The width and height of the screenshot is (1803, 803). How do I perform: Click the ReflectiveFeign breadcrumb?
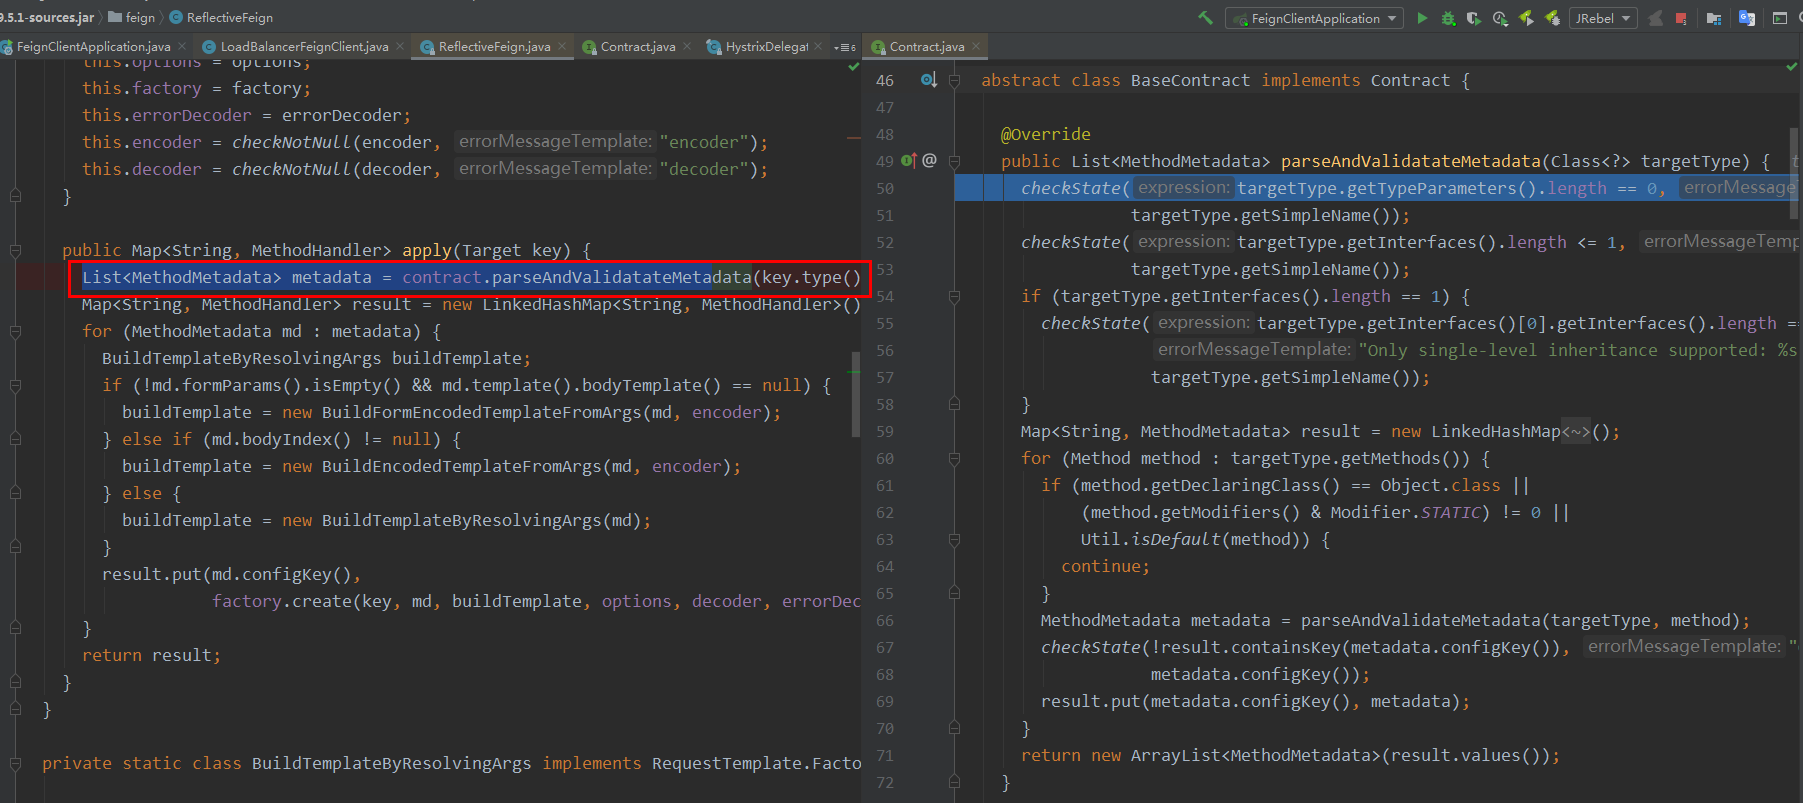click(x=229, y=17)
